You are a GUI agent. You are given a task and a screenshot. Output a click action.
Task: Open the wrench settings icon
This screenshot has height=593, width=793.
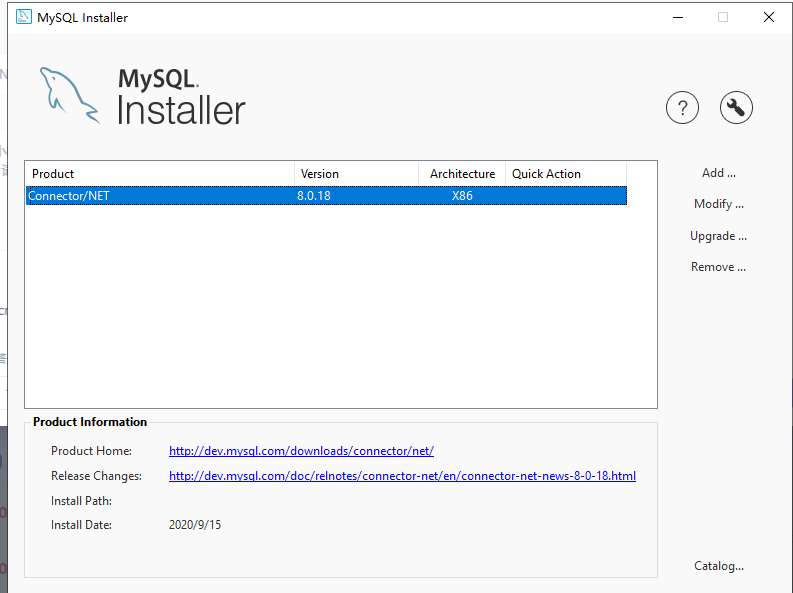point(736,108)
